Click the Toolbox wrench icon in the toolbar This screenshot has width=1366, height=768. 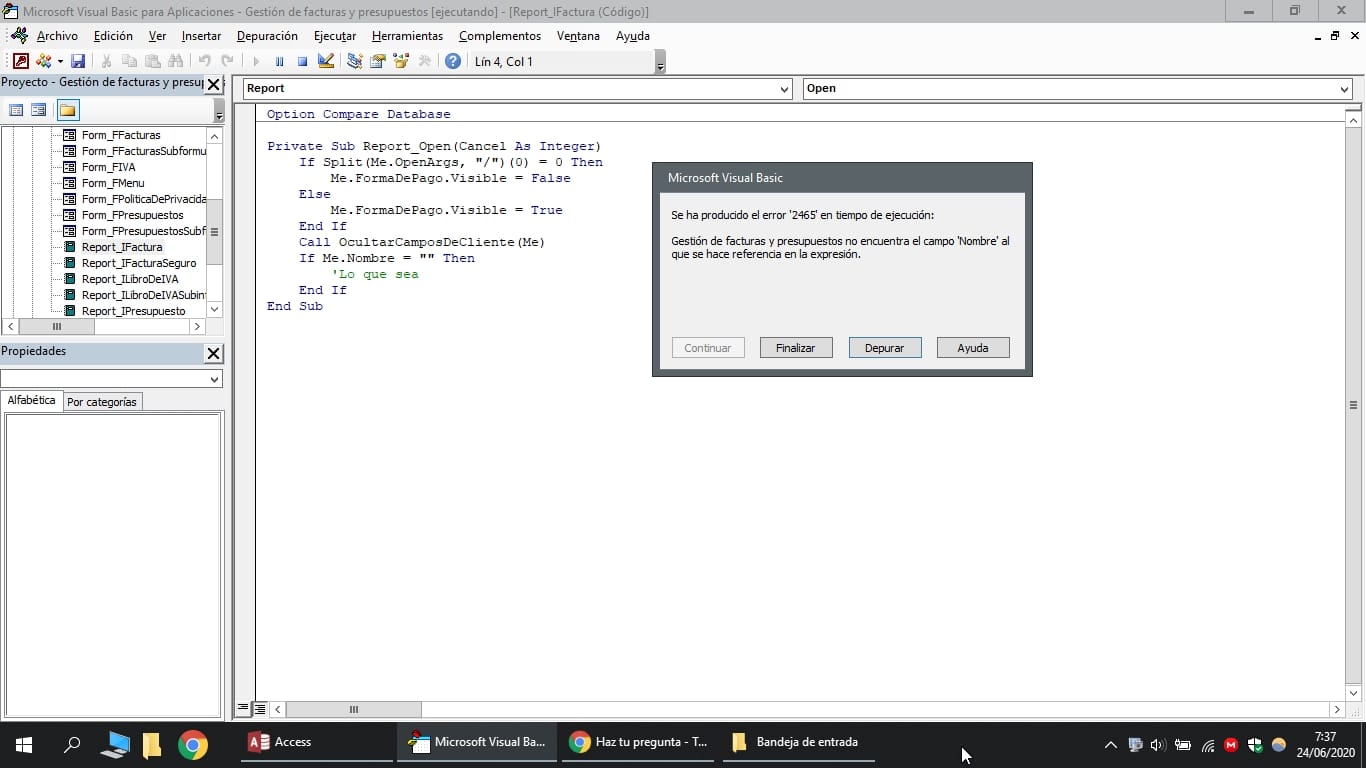[424, 61]
